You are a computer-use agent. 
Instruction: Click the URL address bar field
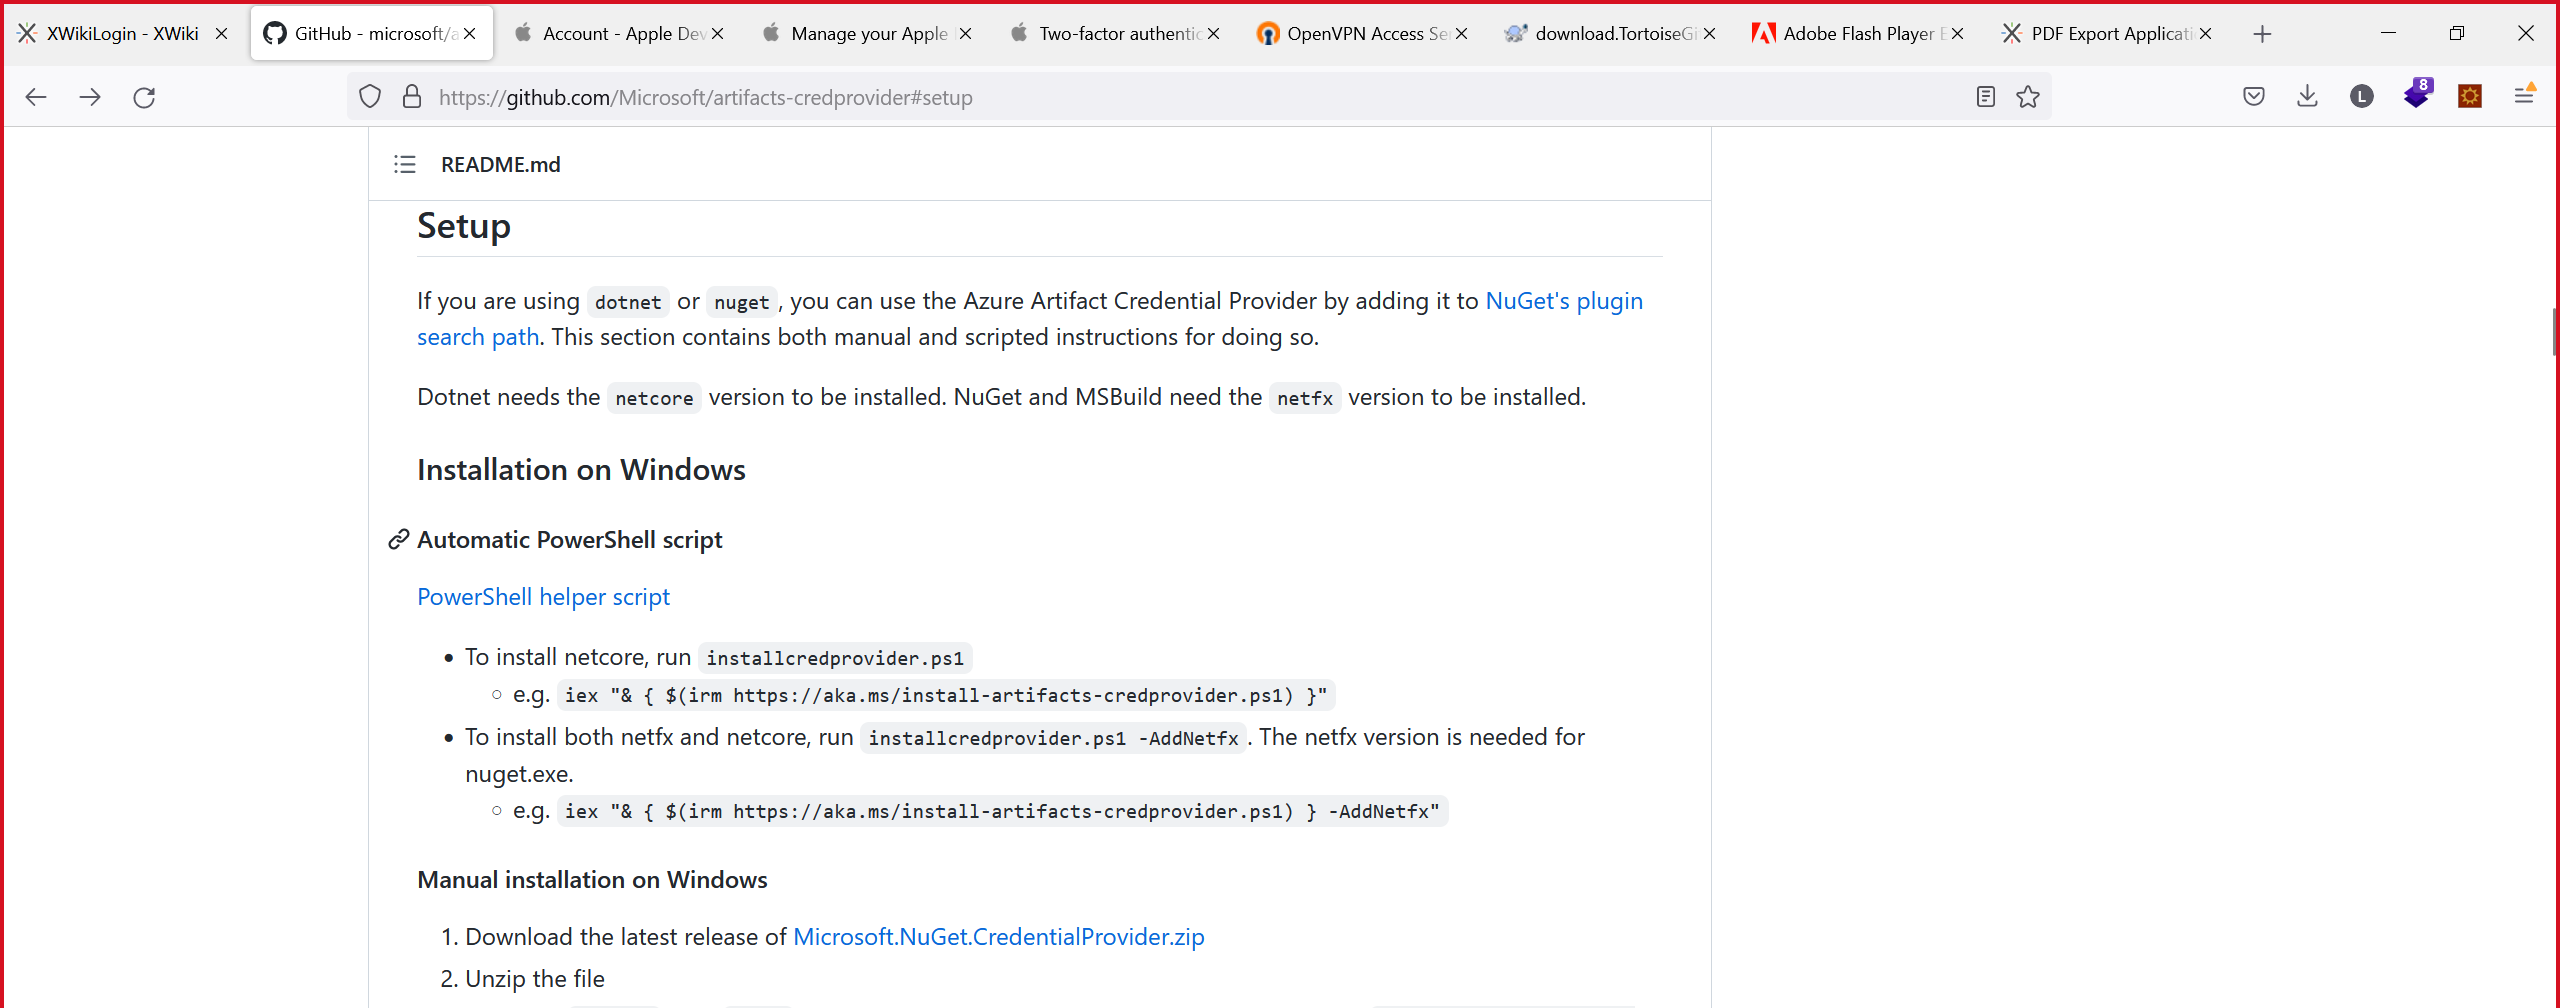click(1200, 97)
